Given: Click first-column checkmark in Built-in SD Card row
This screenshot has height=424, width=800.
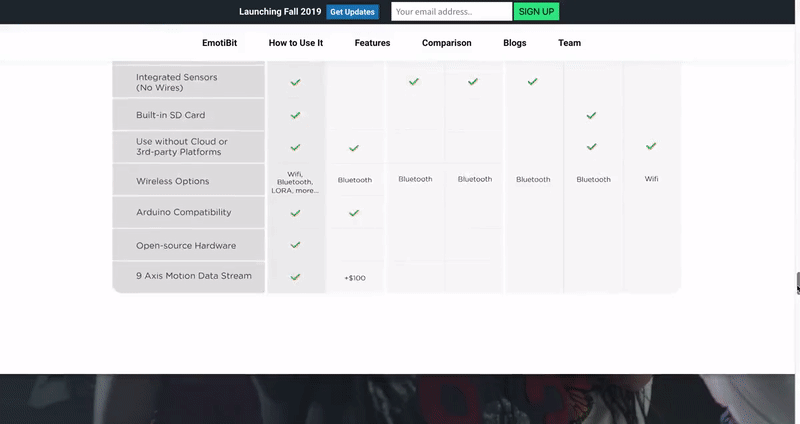Looking at the screenshot, I should (x=295, y=115).
